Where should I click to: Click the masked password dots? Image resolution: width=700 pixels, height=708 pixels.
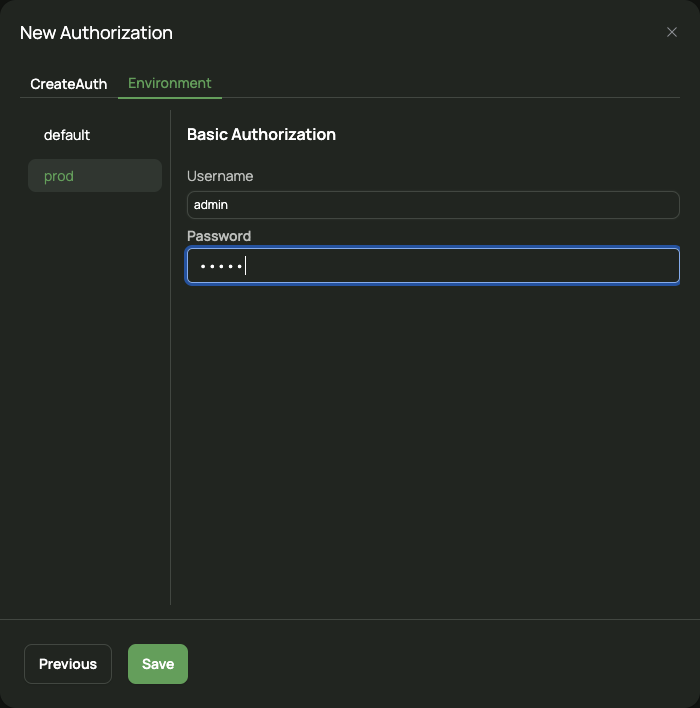click(221, 266)
